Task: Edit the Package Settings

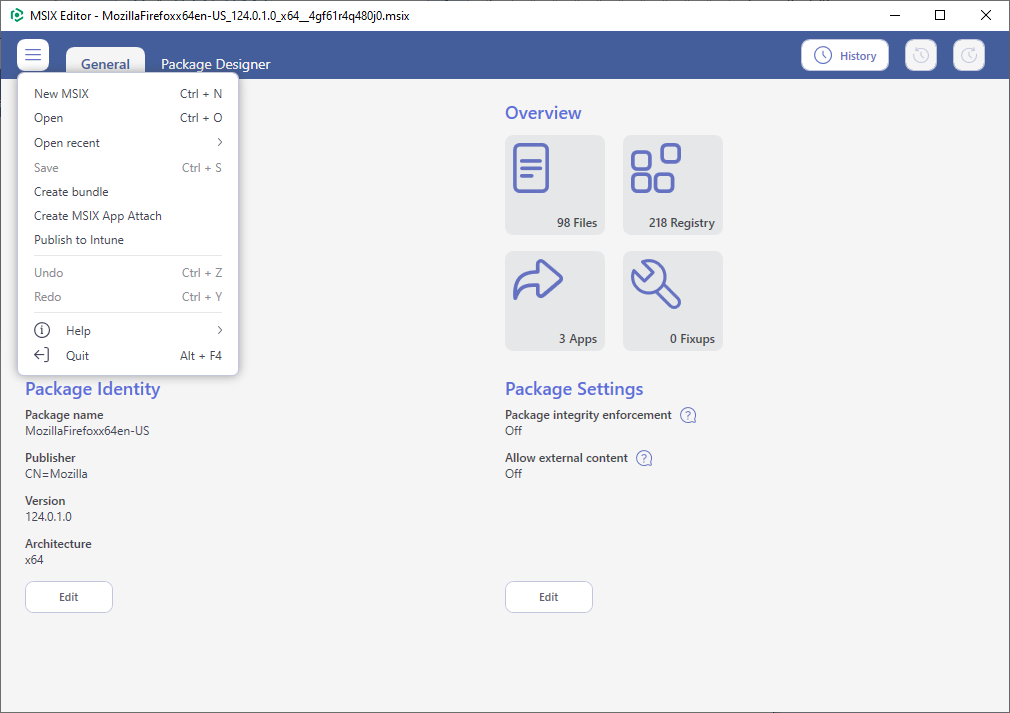Action: click(549, 597)
